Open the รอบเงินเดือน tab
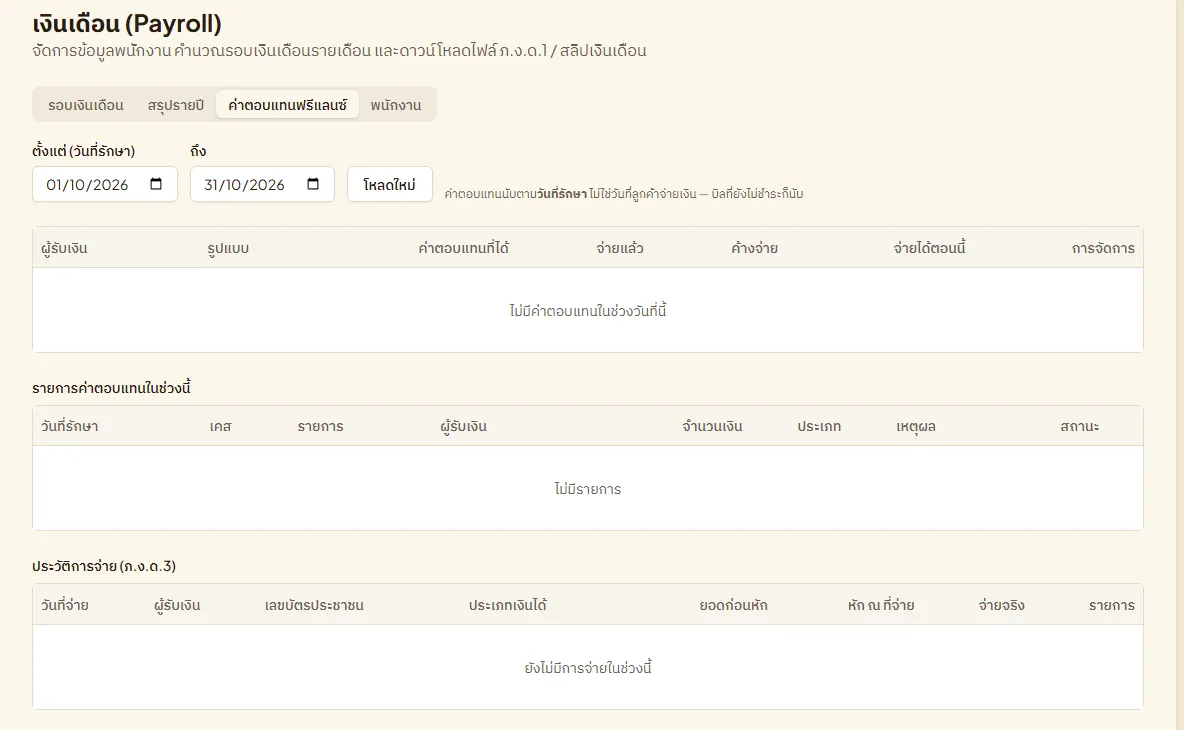The height and width of the screenshot is (730, 1184). 85,105
